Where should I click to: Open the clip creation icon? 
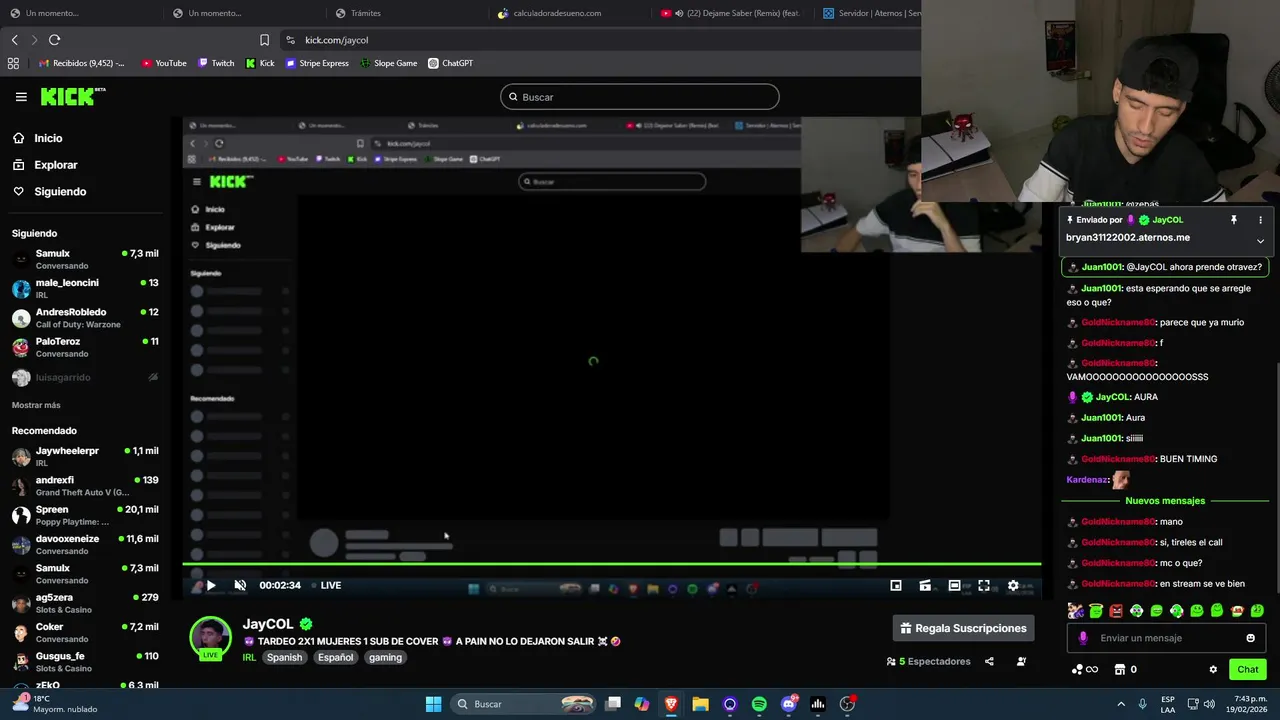pos(925,585)
